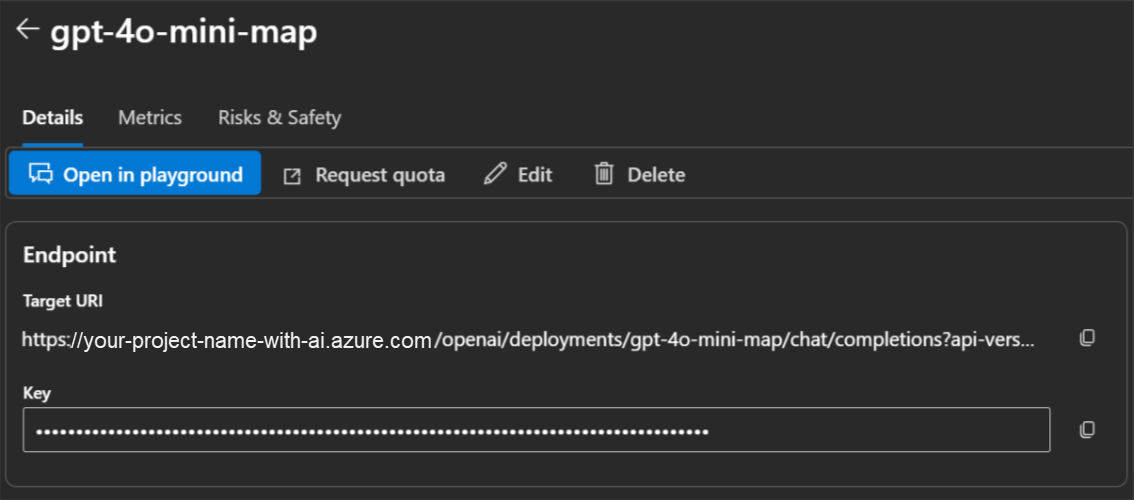
Task: Click the Request quota text
Action: tap(380, 175)
